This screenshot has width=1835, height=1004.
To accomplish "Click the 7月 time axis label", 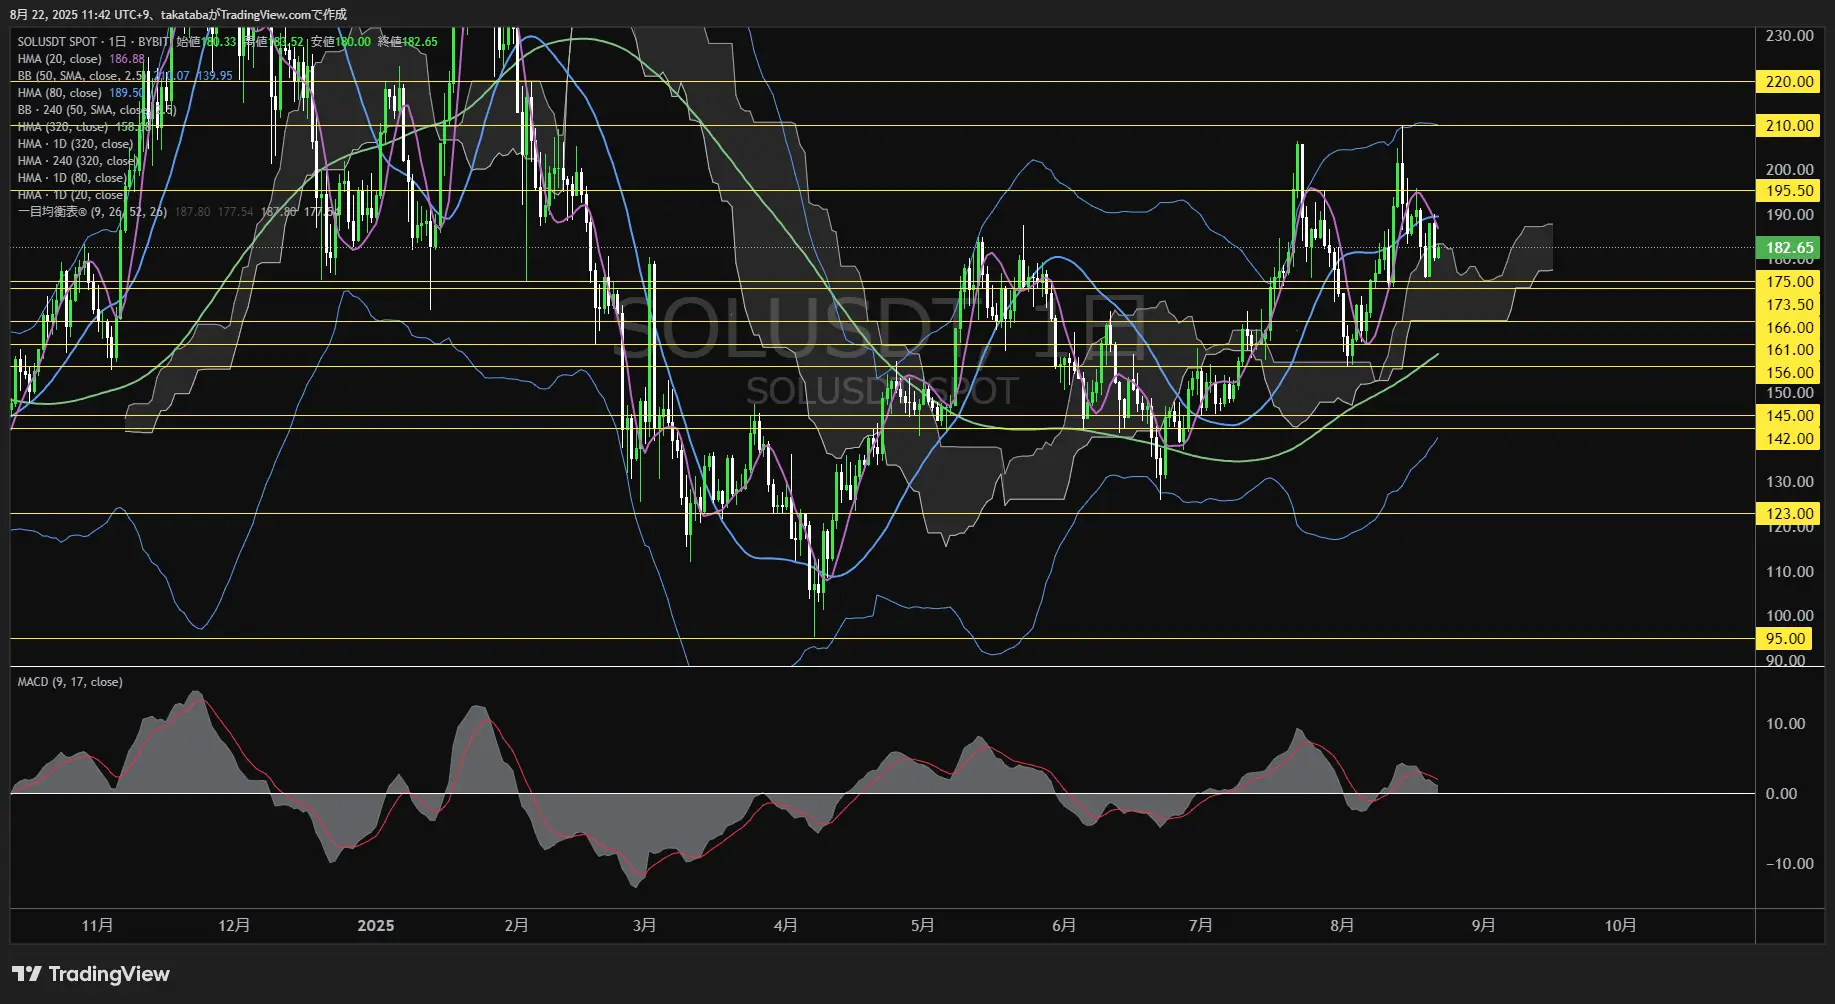I will point(1201,926).
